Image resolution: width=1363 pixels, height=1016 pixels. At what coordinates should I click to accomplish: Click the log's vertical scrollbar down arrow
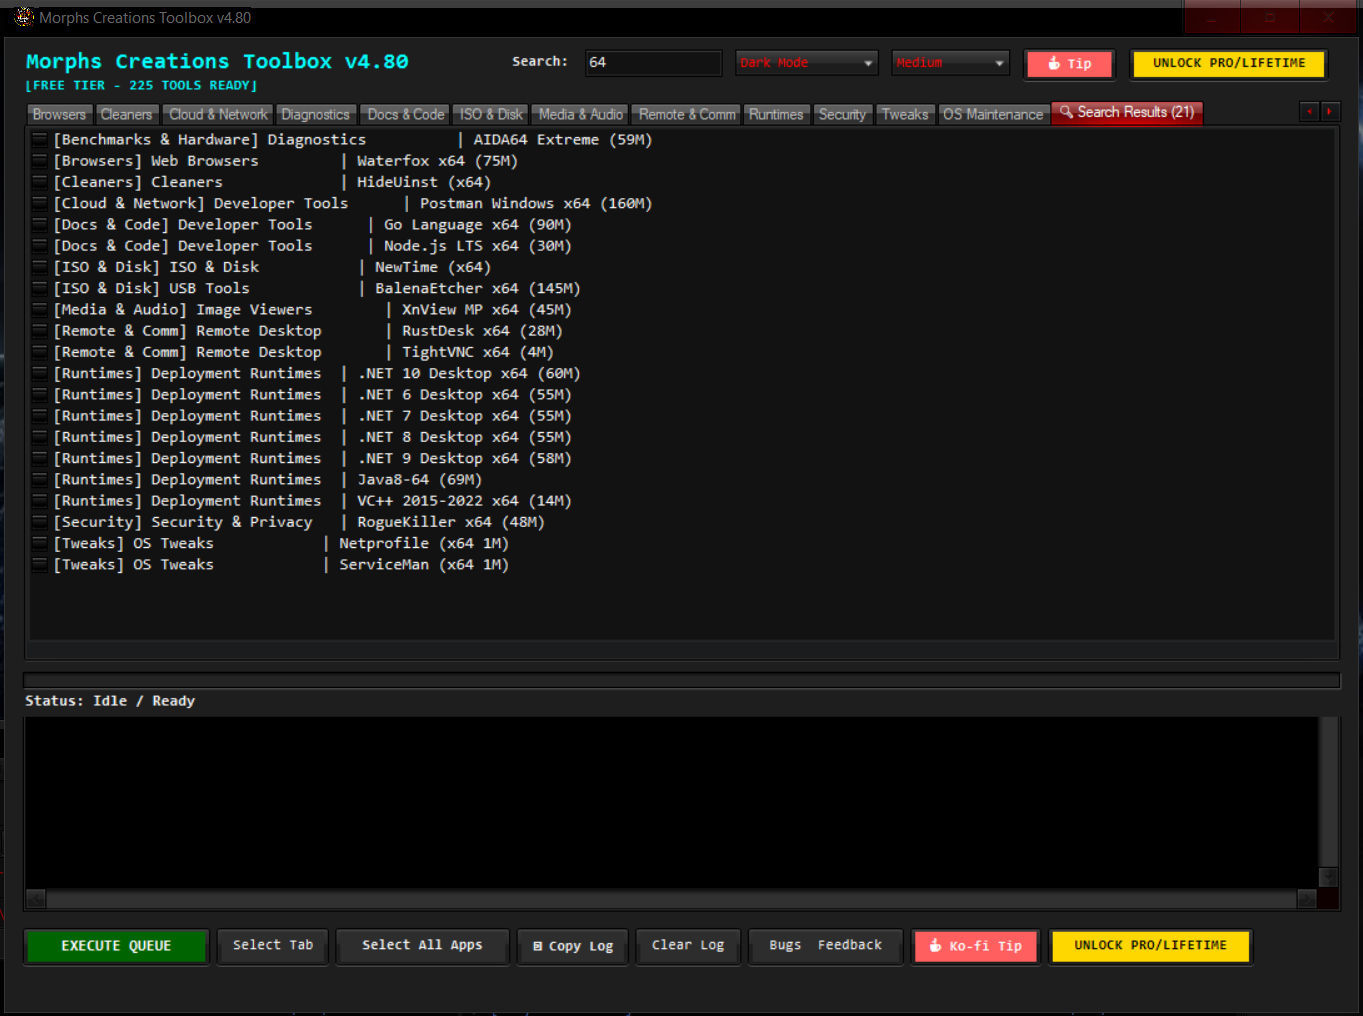coord(1328,877)
